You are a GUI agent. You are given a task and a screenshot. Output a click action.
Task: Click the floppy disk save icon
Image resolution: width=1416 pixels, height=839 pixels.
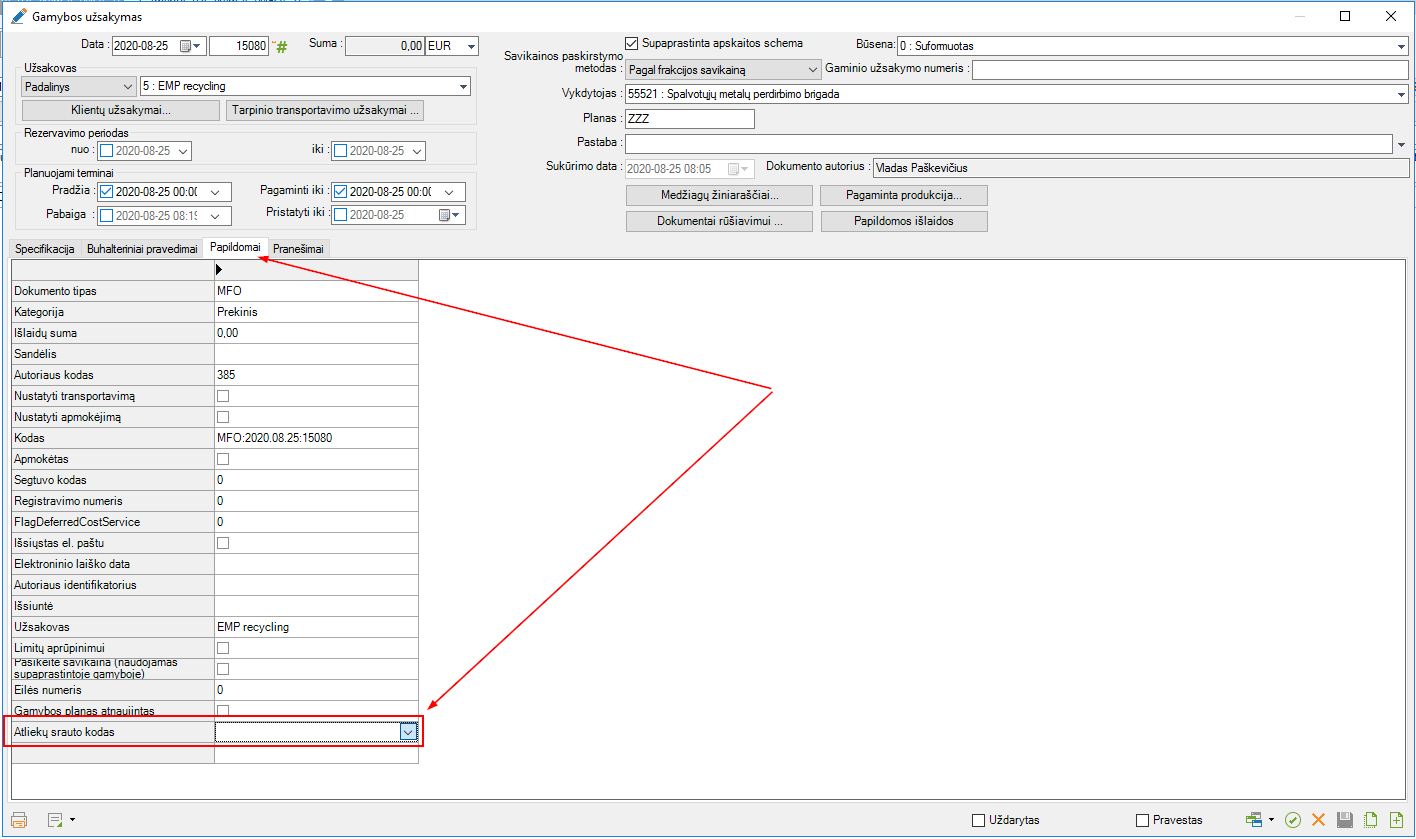(x=1345, y=820)
